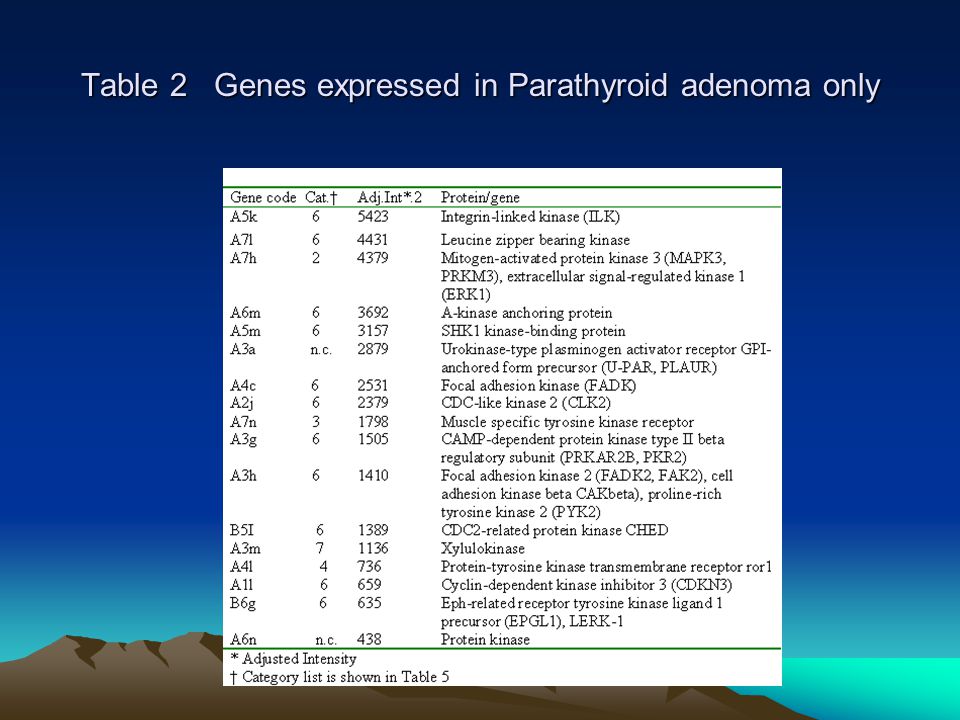Select intensity value '1389'
960x720 pixels.
(373, 530)
